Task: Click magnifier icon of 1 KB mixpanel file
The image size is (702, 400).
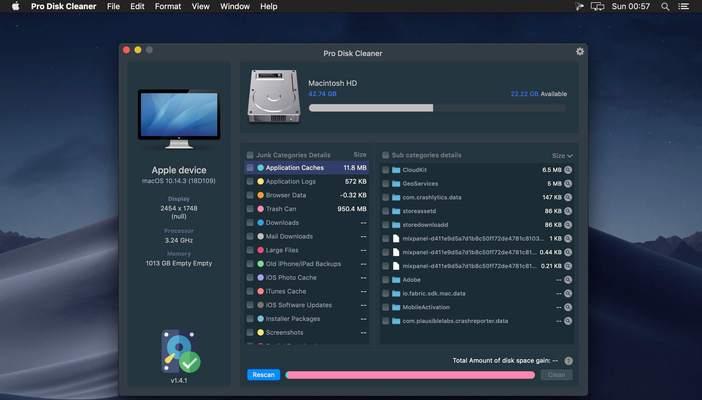Action: click(568, 238)
